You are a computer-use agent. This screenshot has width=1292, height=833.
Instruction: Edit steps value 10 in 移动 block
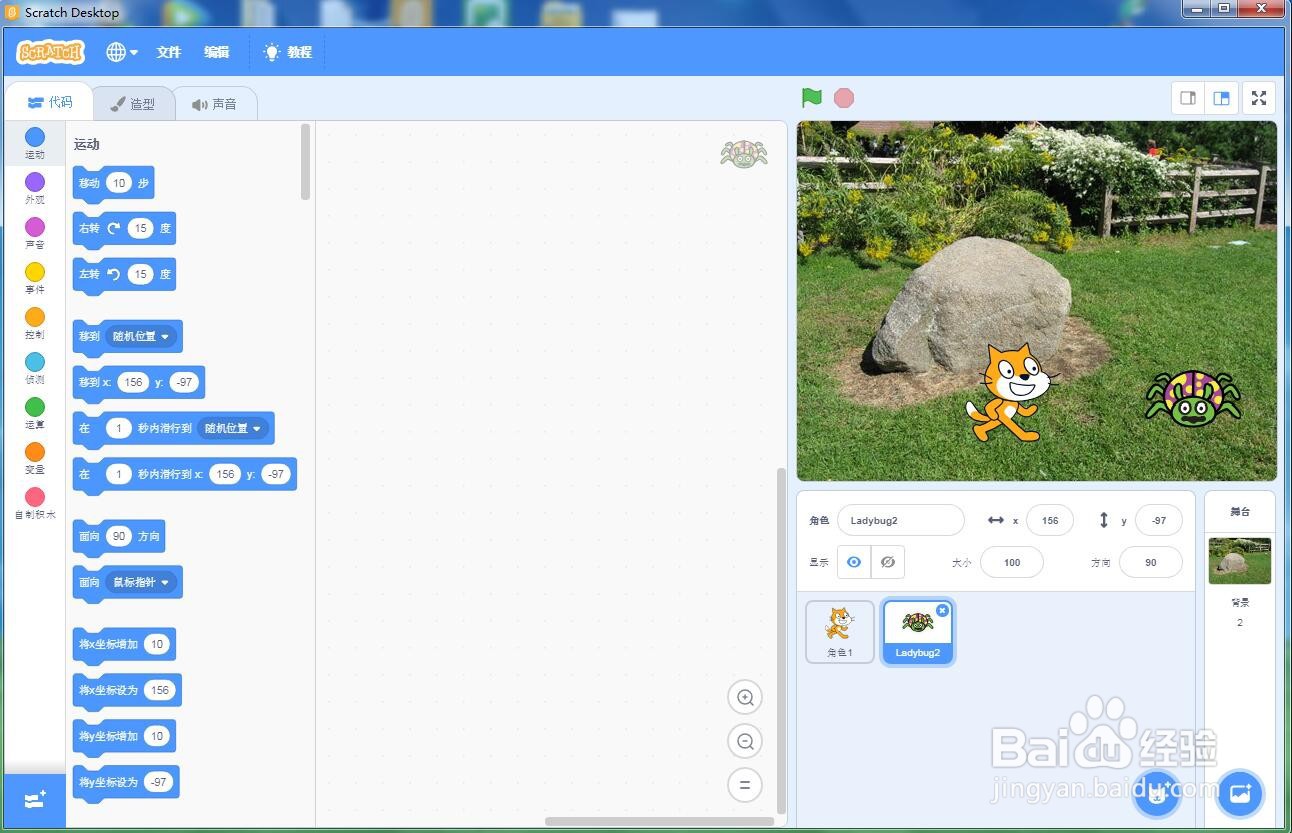pos(119,183)
